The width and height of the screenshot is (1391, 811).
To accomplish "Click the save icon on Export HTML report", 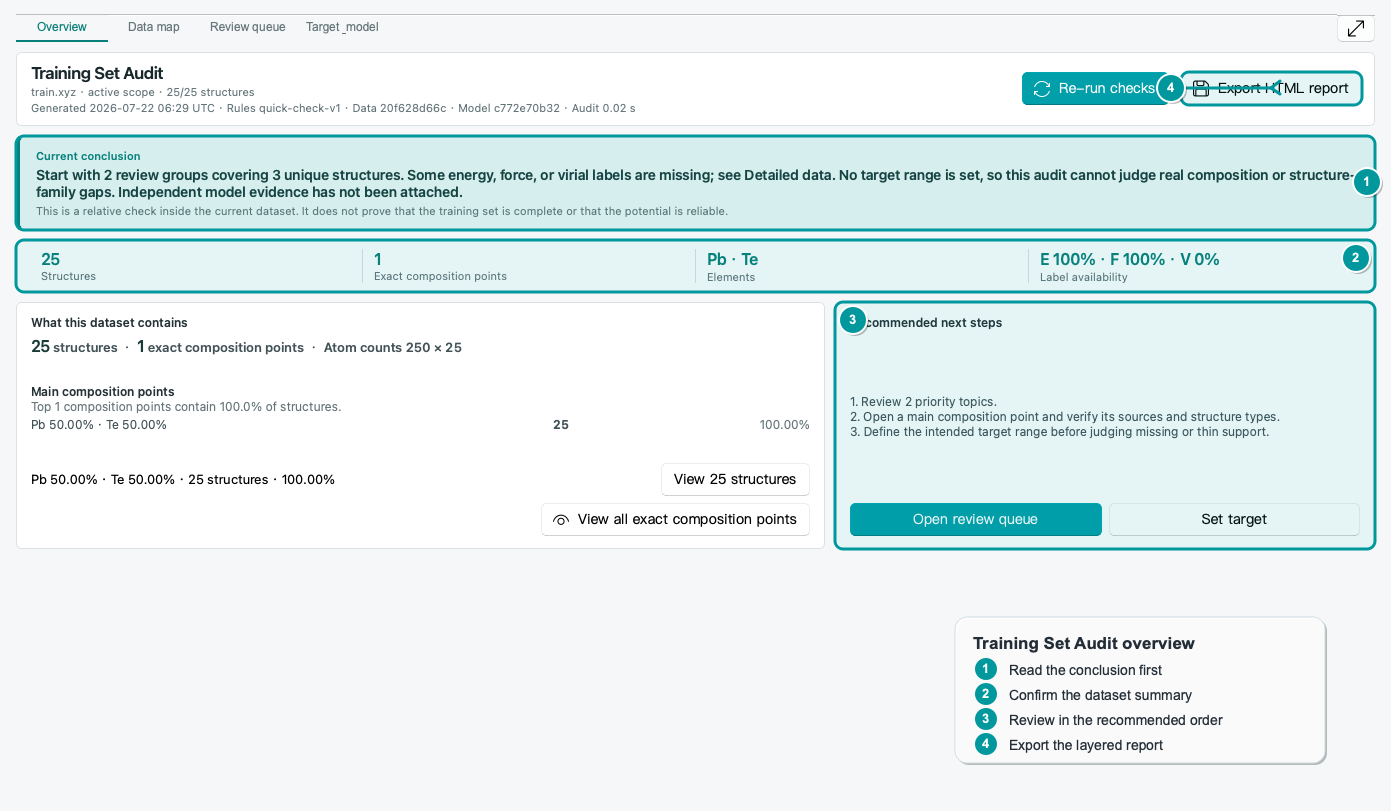I will click(x=1201, y=88).
